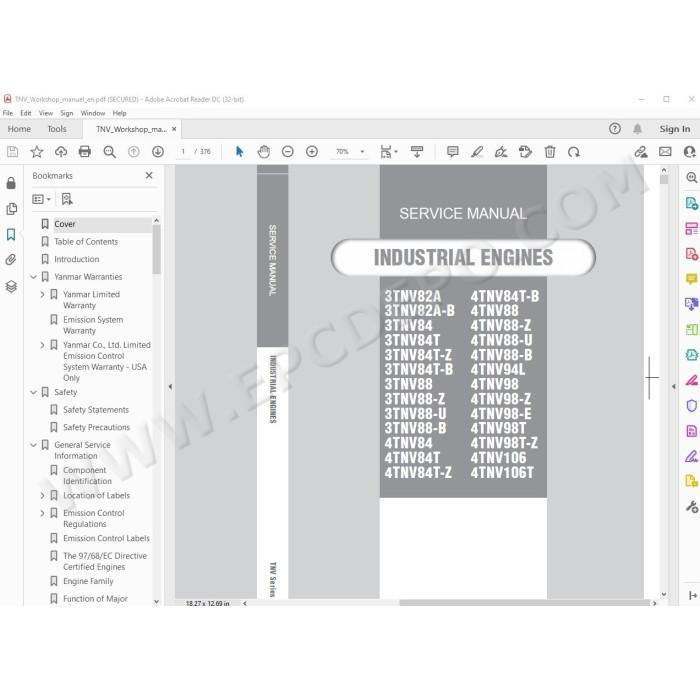Image resolution: width=700 pixels, height=700 pixels.
Task: Open the find text magnifier tool
Action: click(109, 152)
